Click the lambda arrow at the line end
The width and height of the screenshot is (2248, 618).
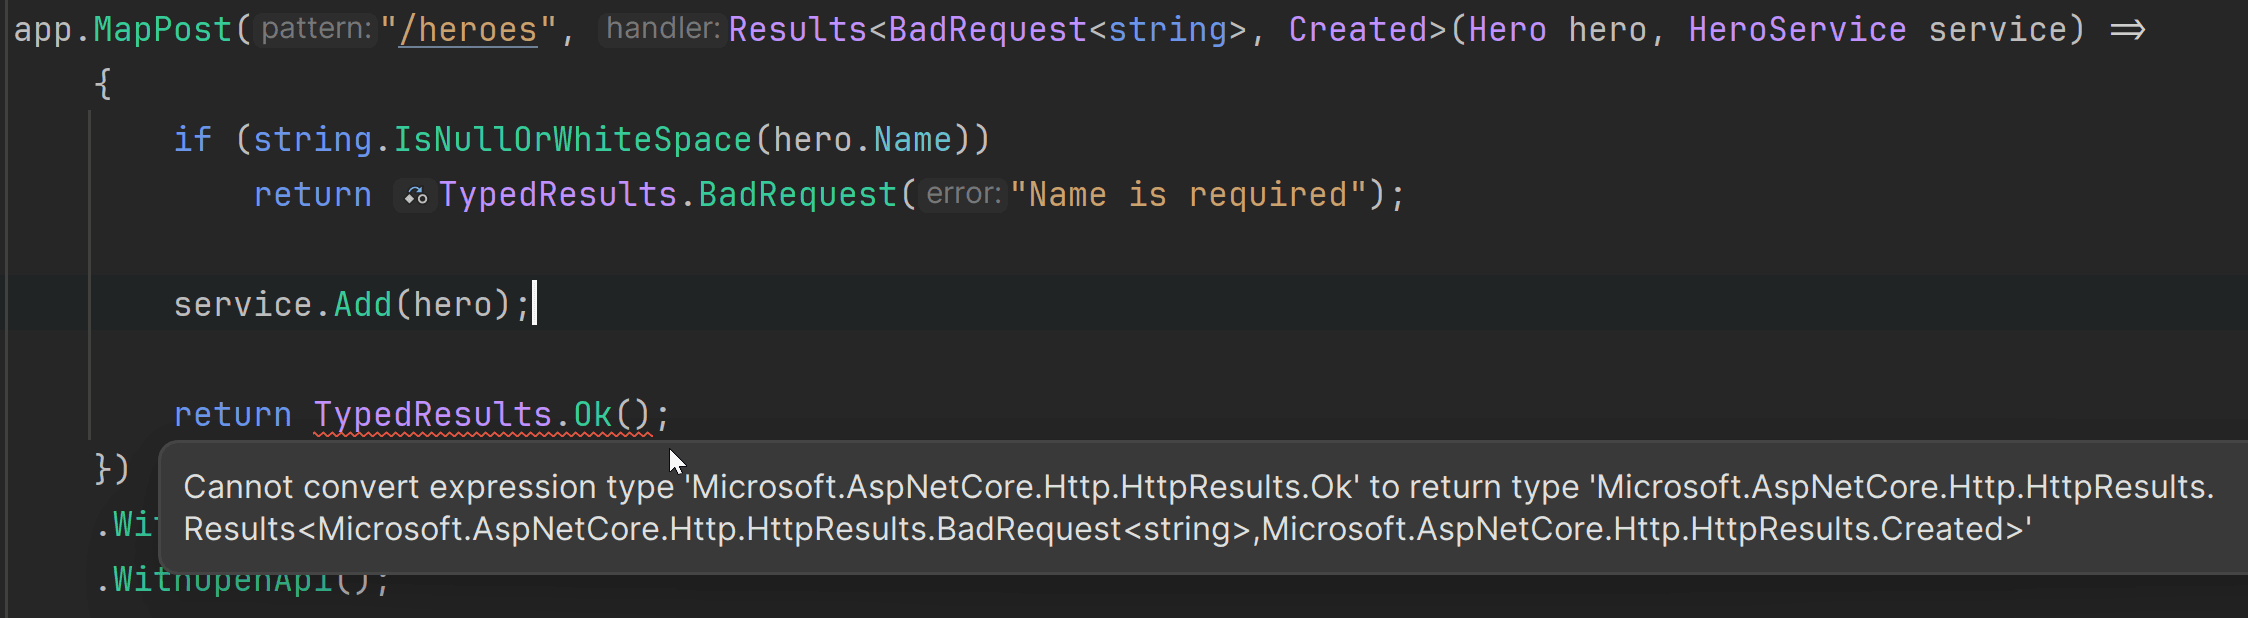(2127, 30)
